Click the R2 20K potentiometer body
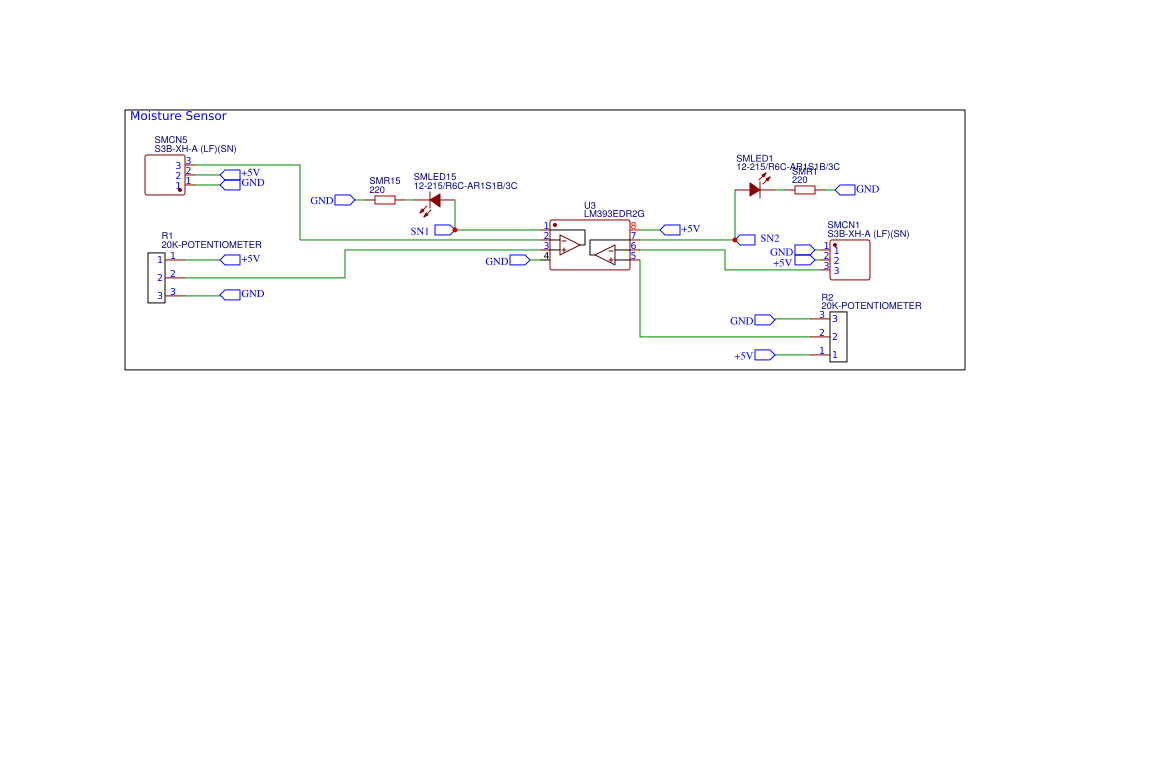The image size is (1169, 763). [839, 337]
